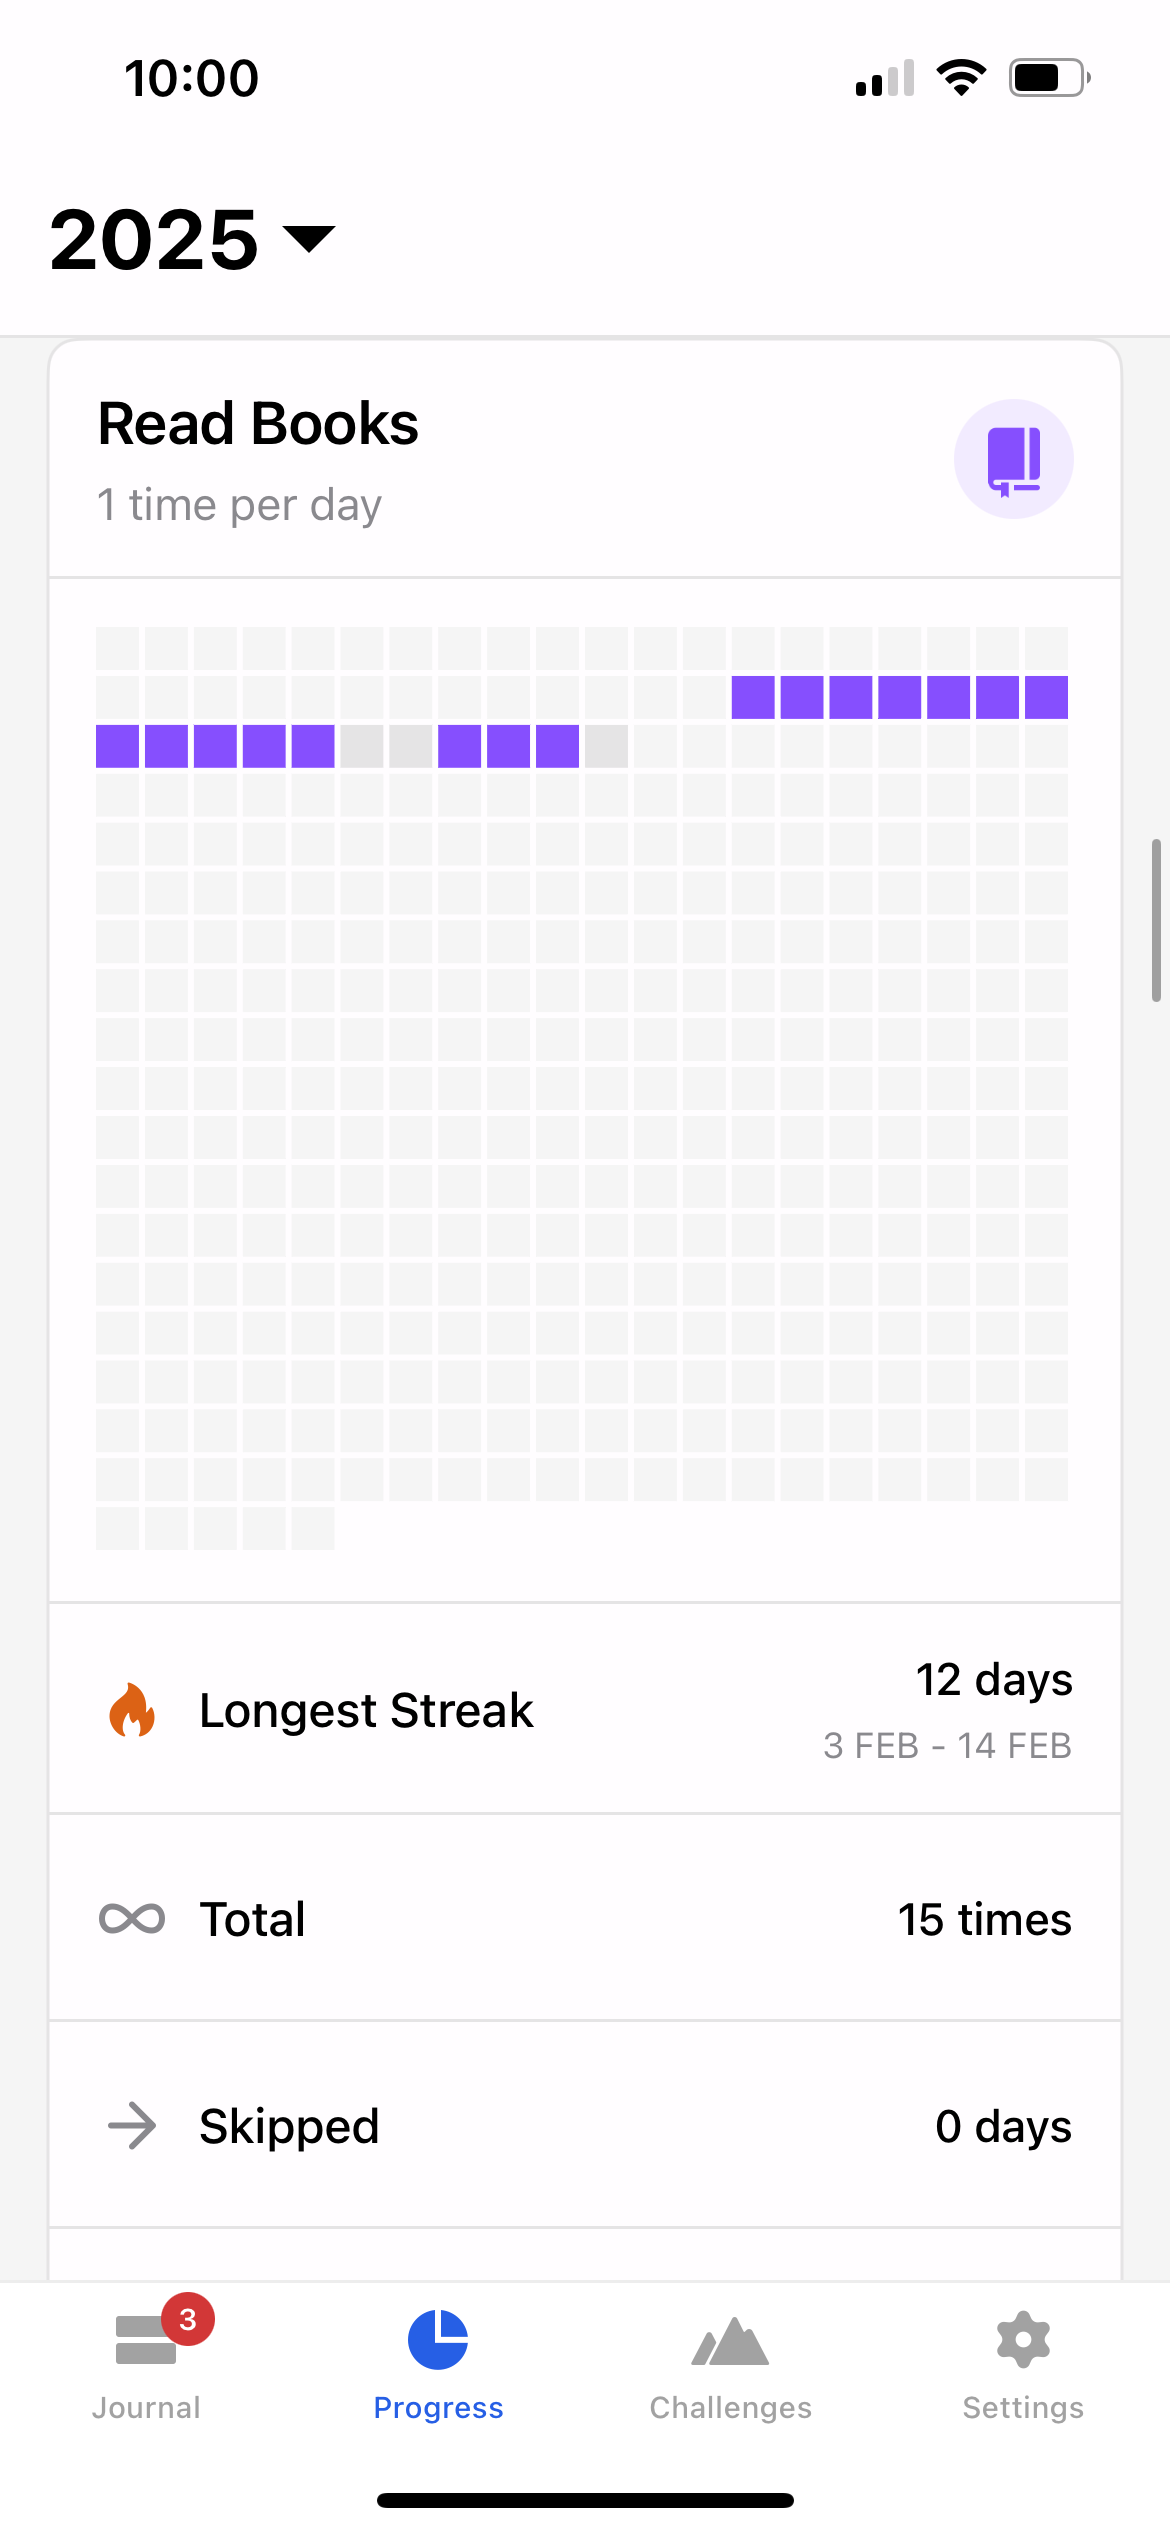Tap the purple book habit icon

click(x=1013, y=459)
